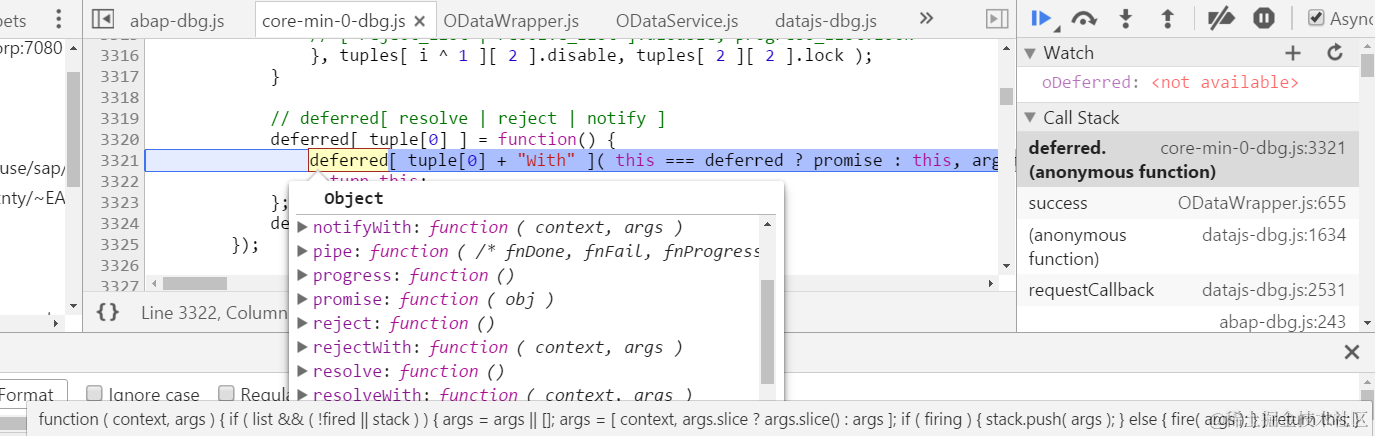Set breakpoint on line 3321
Image resolution: width=1375 pixels, height=436 pixels.
(119, 160)
